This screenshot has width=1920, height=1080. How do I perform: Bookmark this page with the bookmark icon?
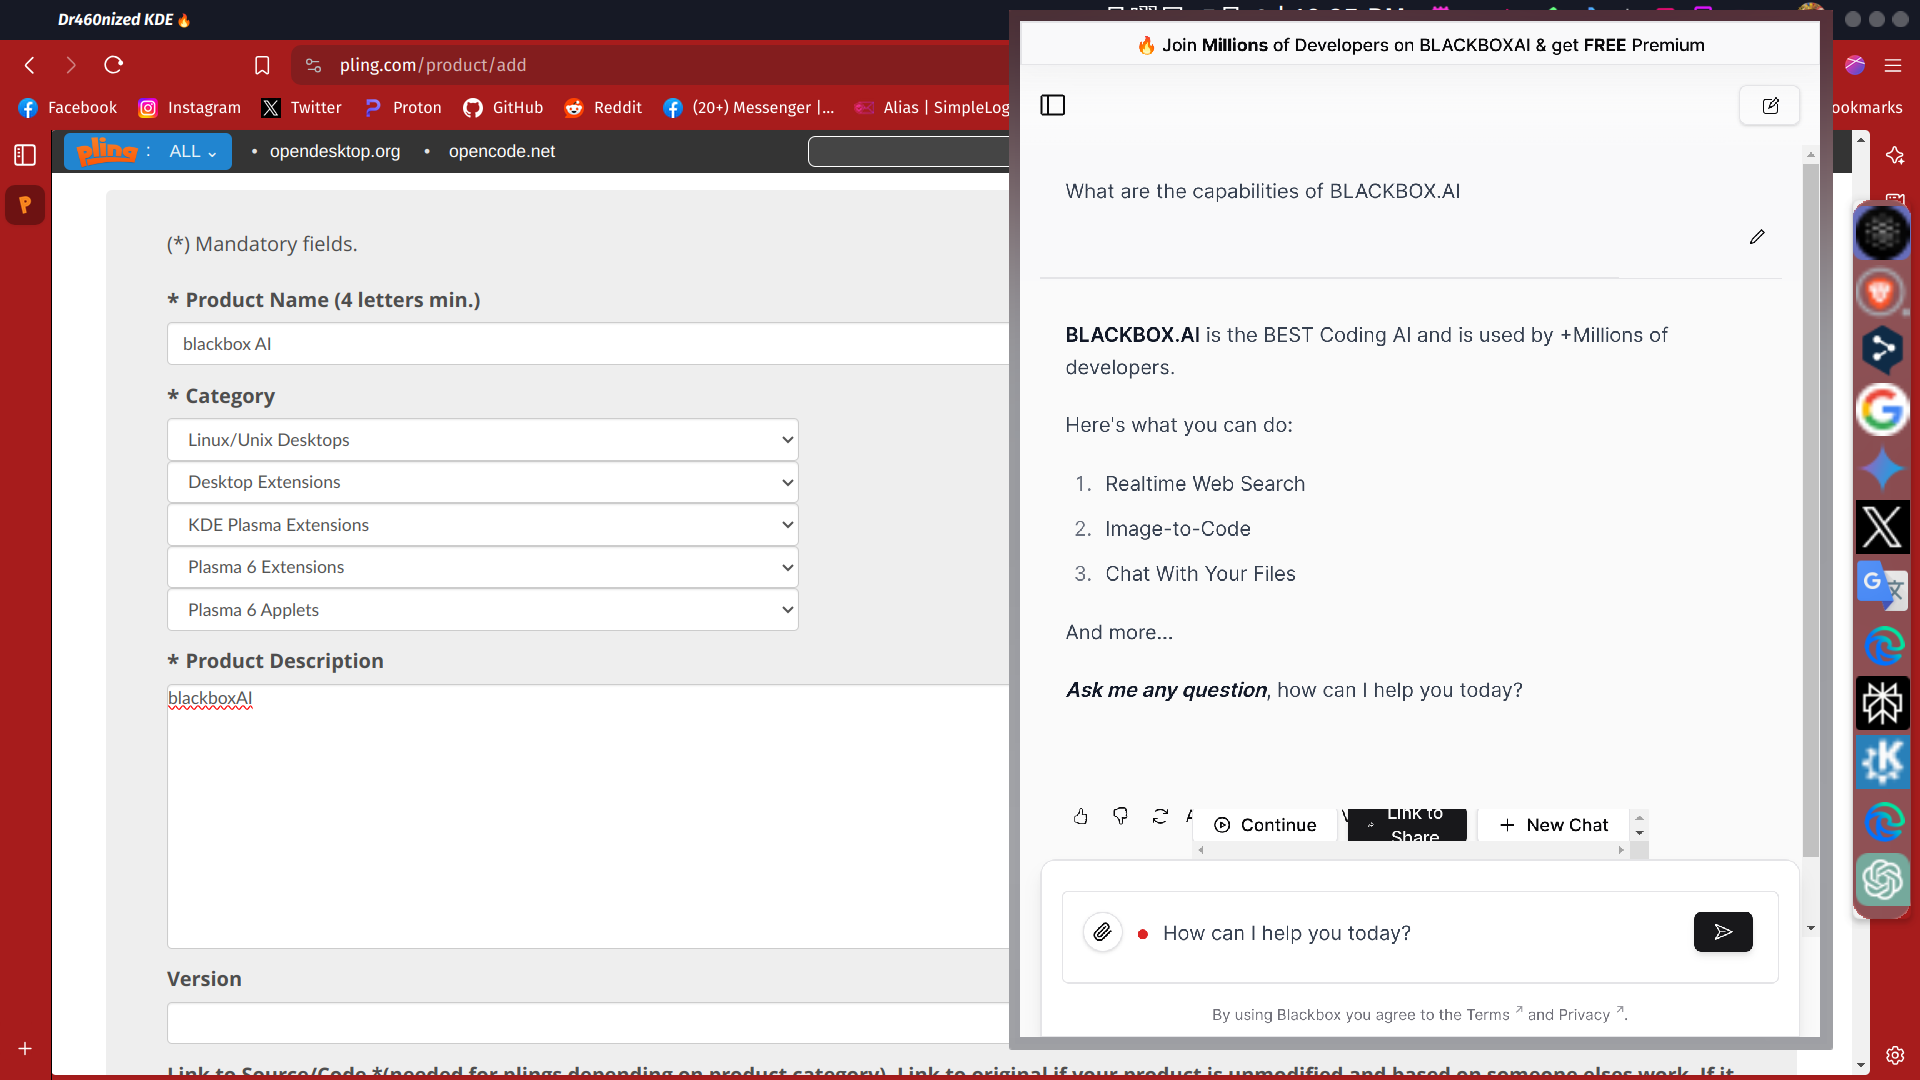click(262, 65)
